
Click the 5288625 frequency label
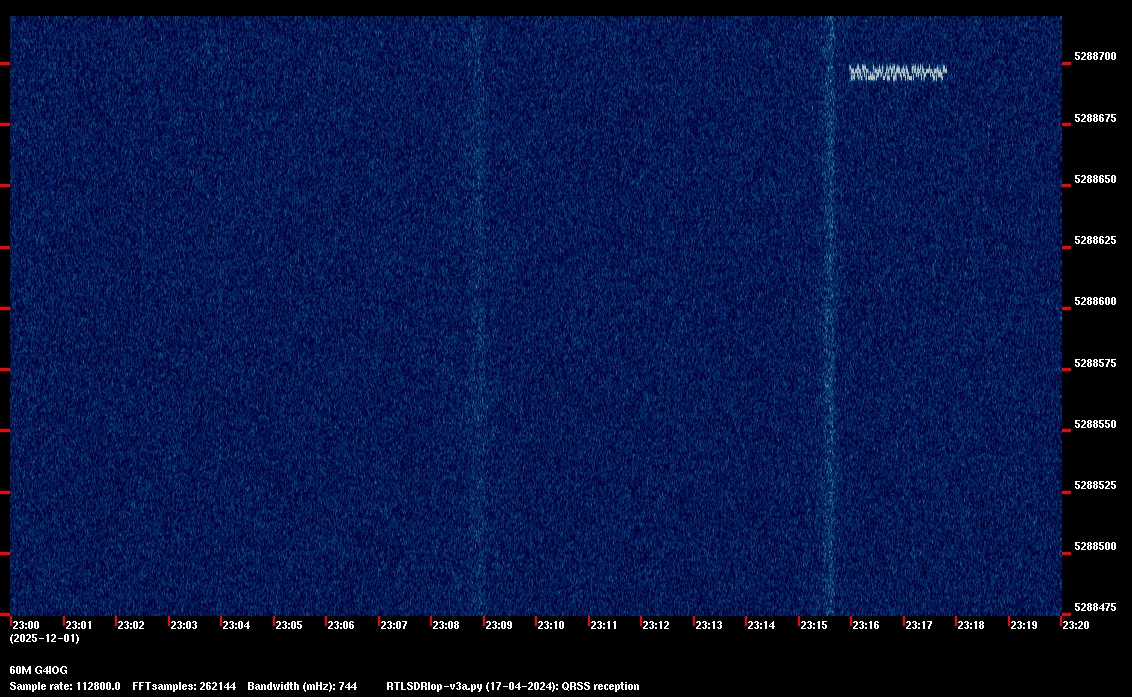1095,241
